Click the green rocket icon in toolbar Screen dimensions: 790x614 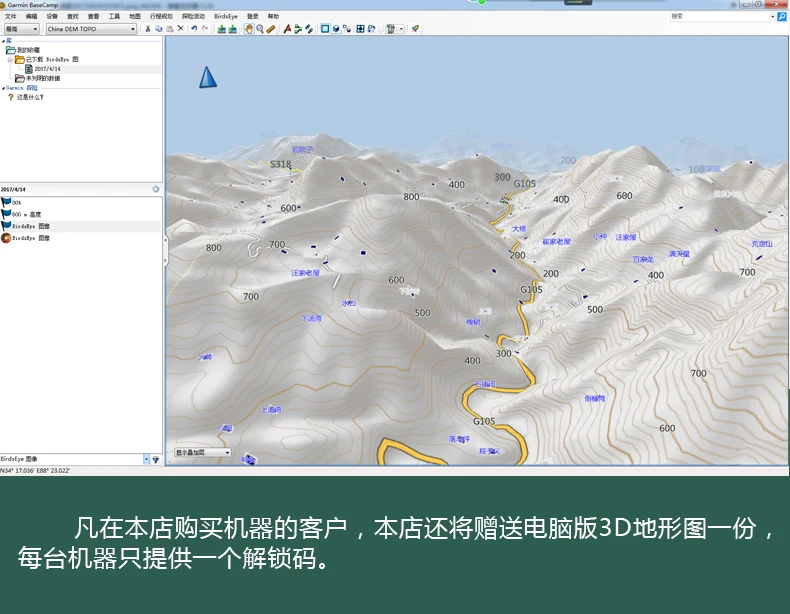[x=415, y=29]
